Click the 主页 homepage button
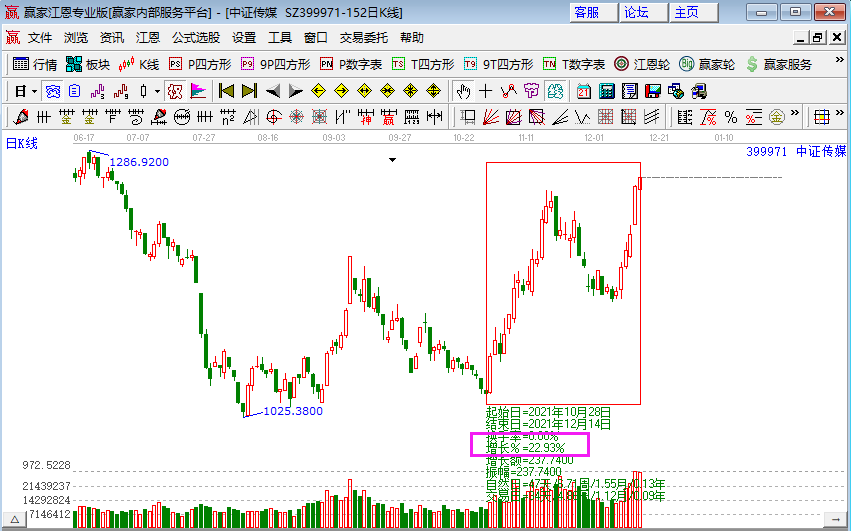 [x=694, y=12]
